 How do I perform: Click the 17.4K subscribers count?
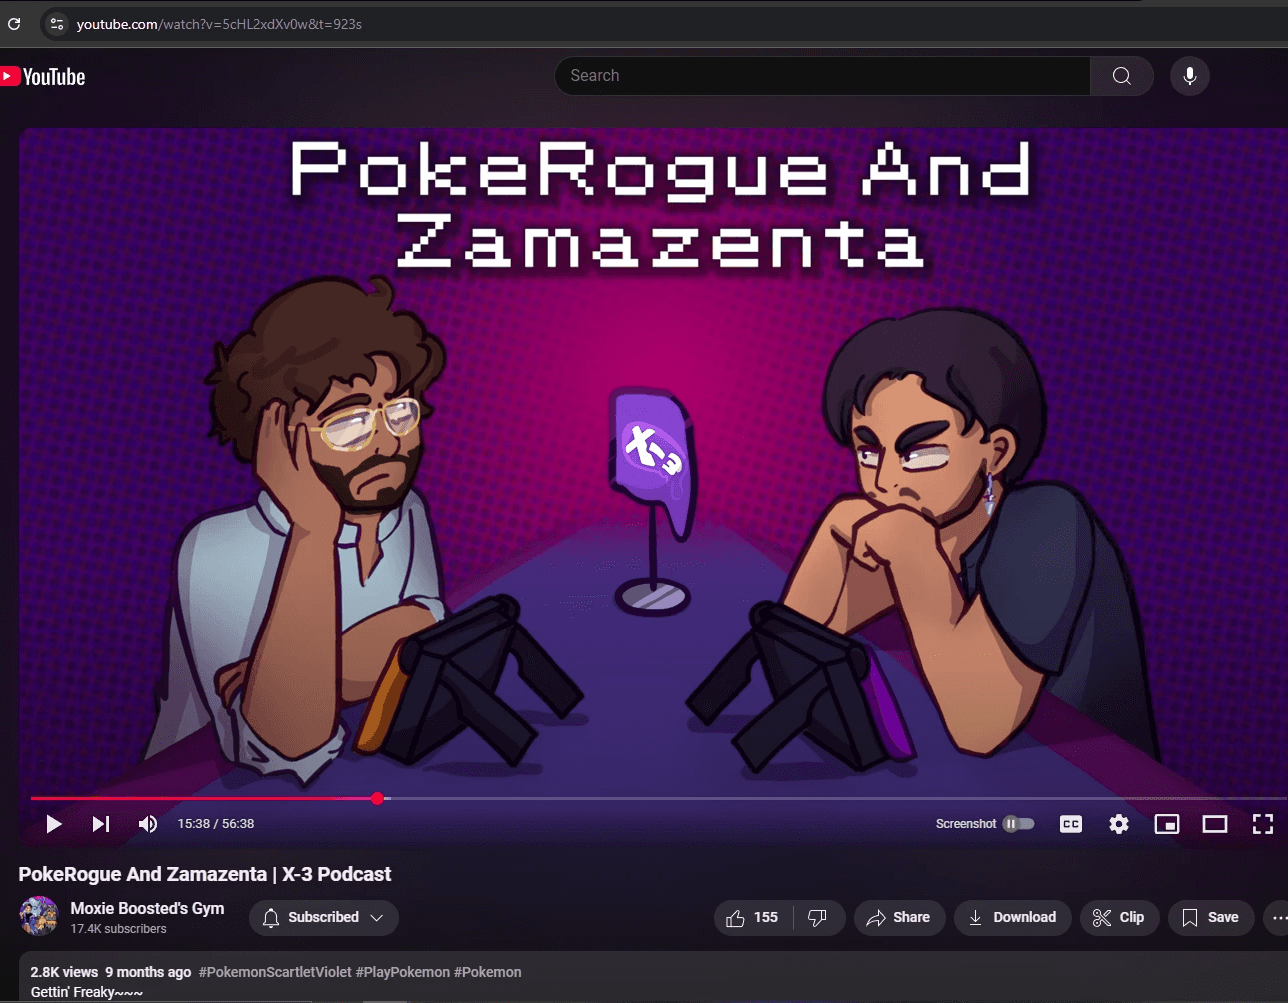(x=118, y=929)
